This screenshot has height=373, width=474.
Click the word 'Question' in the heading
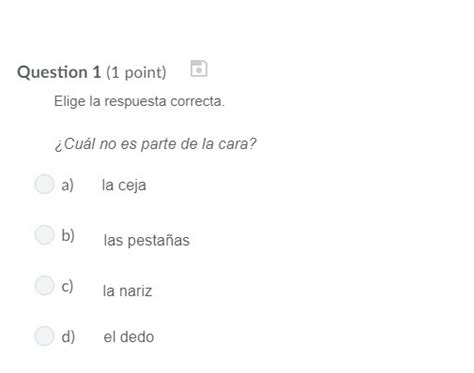pyautogui.click(x=53, y=72)
